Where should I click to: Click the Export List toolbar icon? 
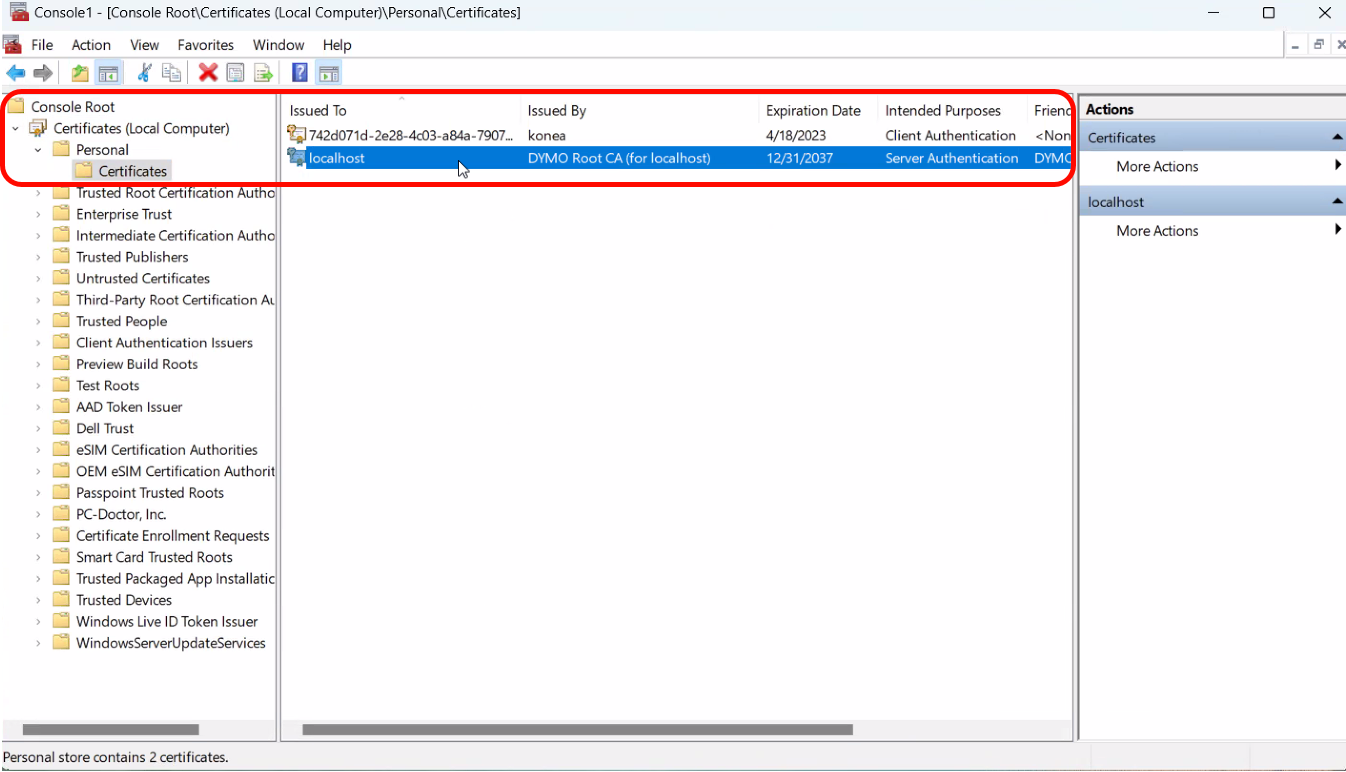click(263, 73)
